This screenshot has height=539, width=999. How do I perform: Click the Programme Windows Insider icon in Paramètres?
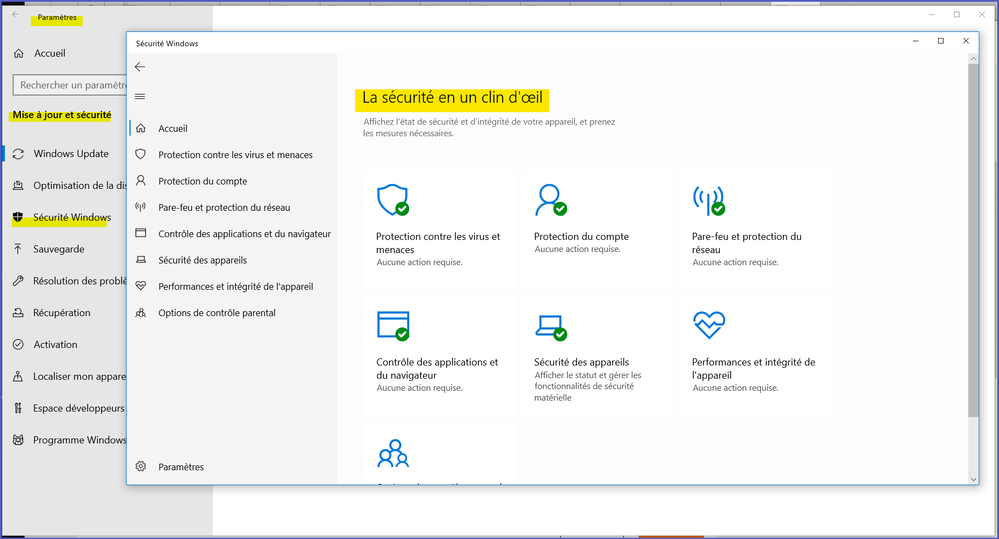tap(18, 440)
